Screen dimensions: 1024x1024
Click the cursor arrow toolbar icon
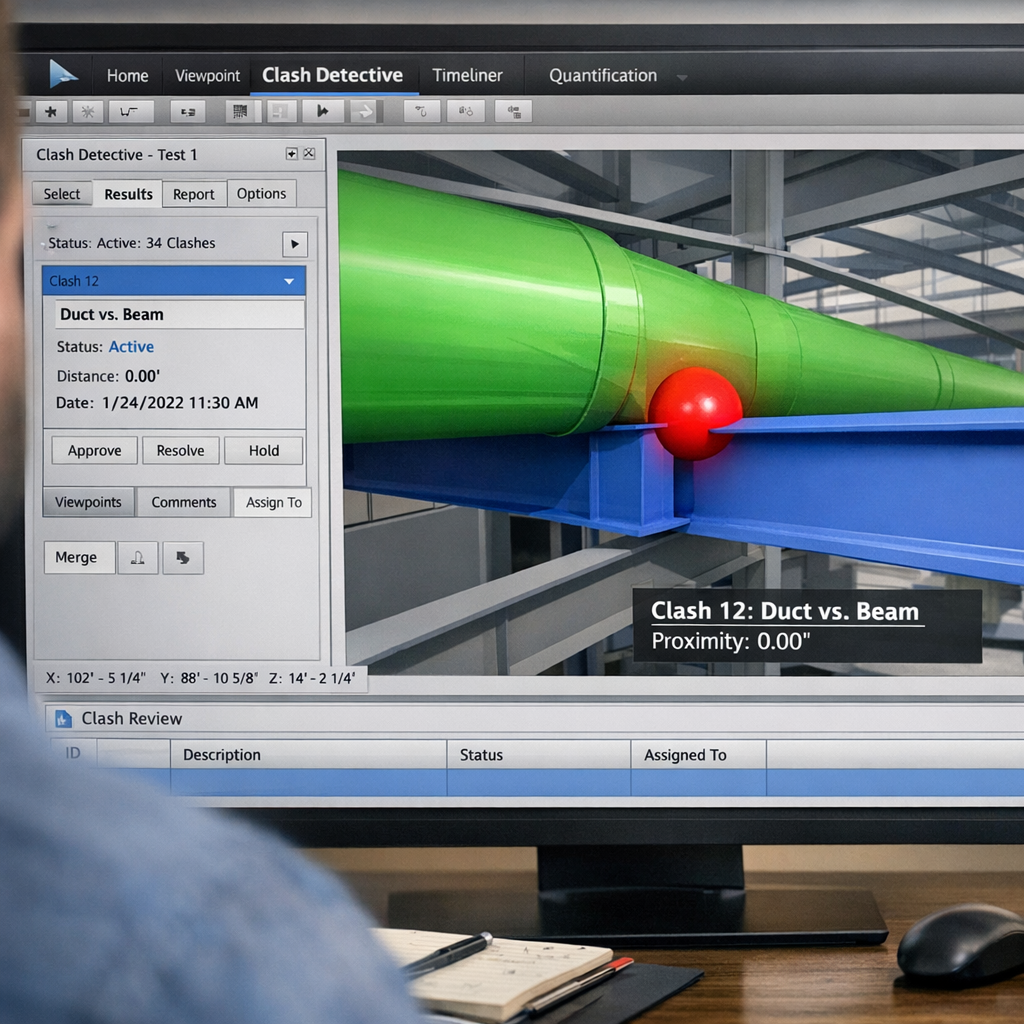(323, 112)
